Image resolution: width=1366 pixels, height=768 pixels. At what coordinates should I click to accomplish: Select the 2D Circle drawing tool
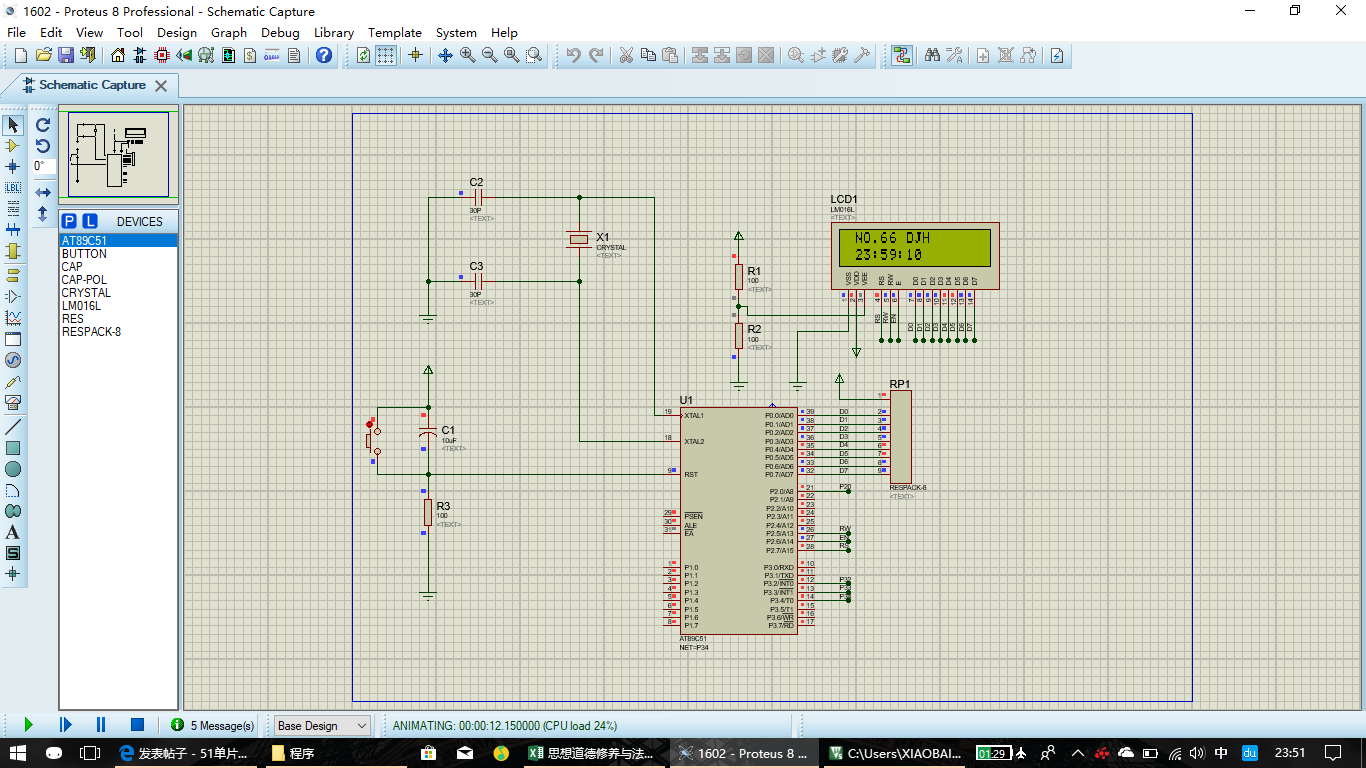(13, 469)
